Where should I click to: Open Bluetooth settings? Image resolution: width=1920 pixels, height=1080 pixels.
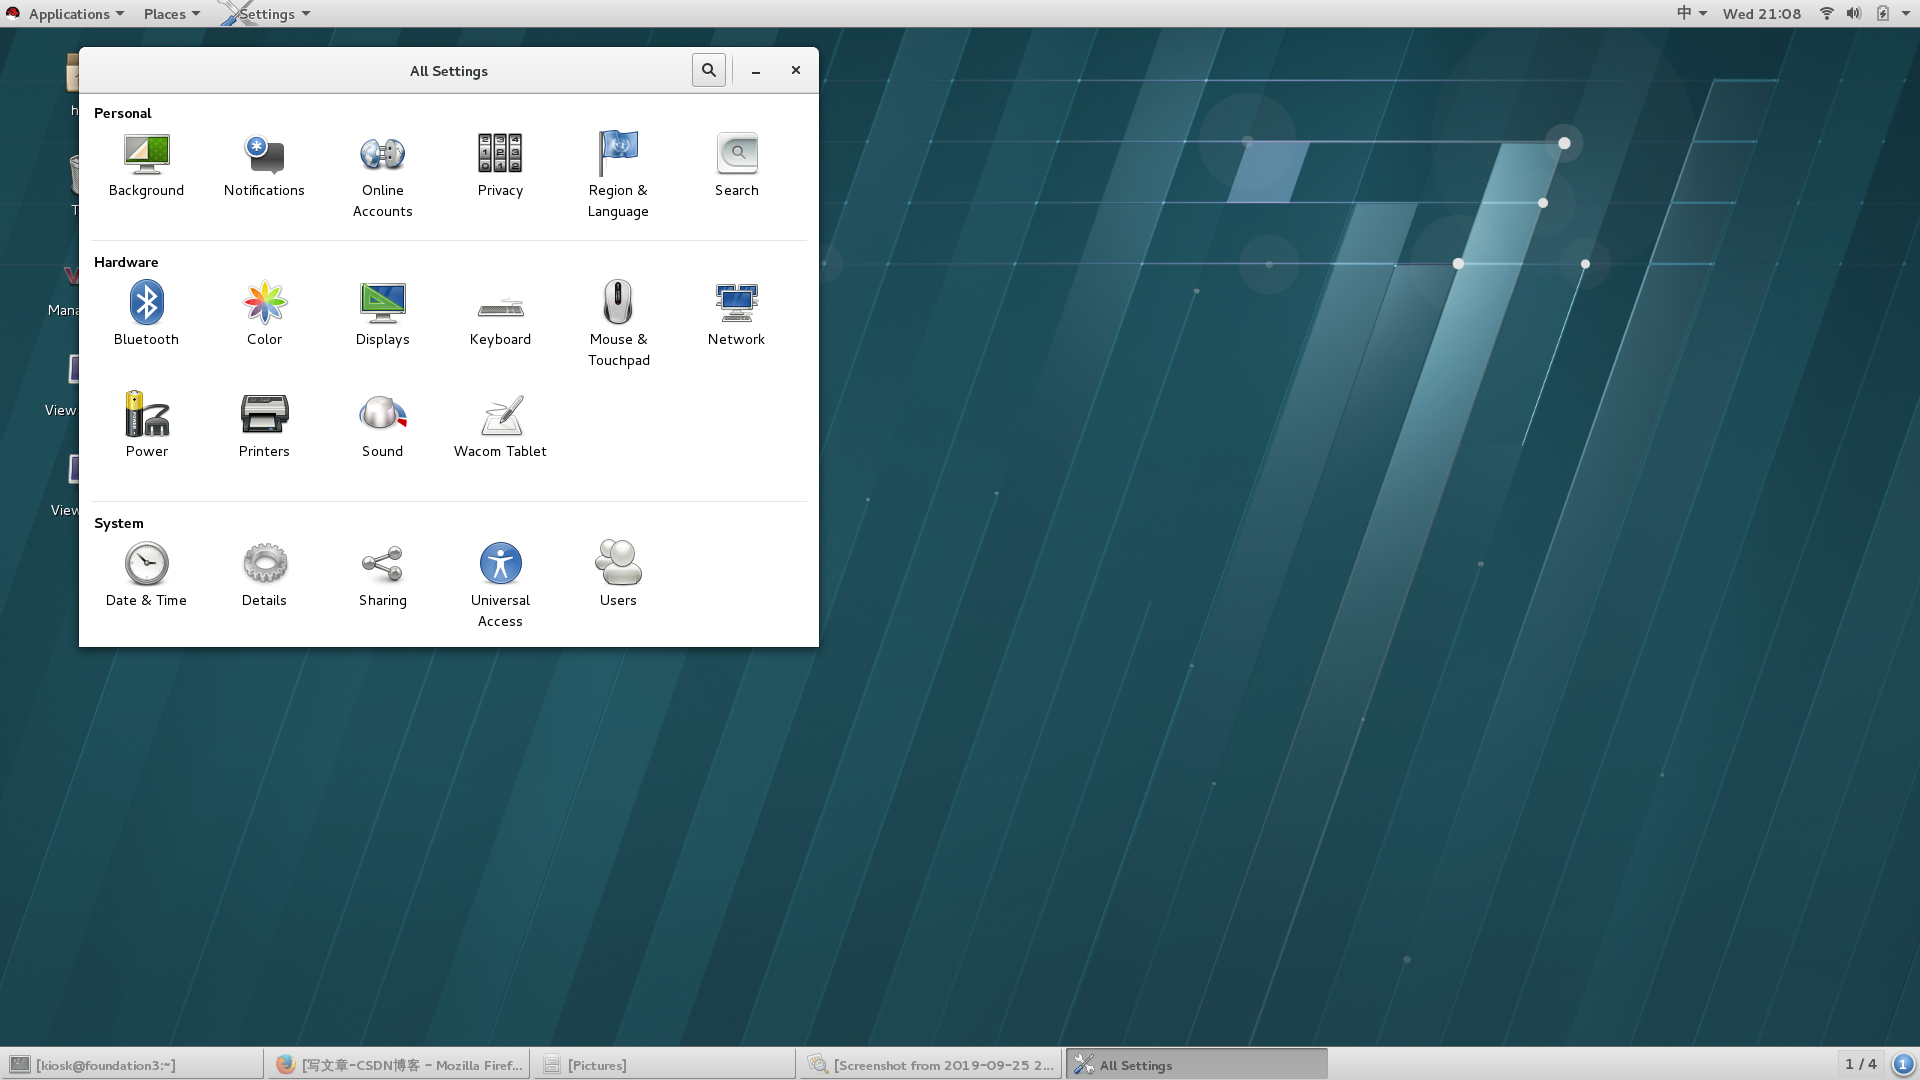pyautogui.click(x=146, y=304)
